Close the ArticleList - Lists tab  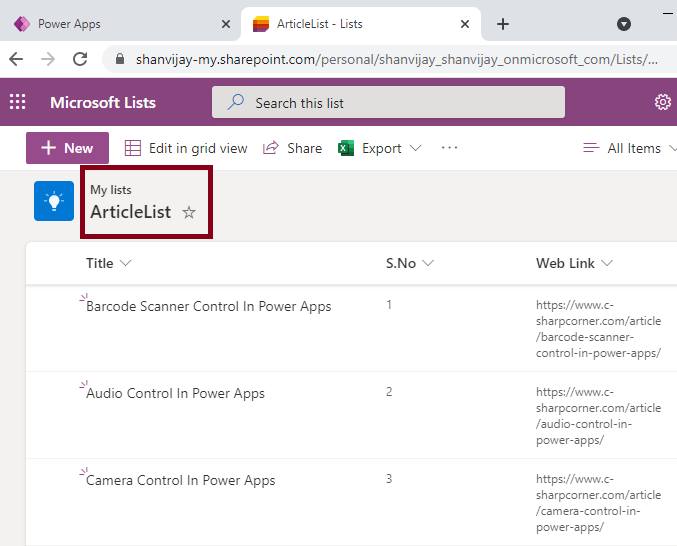point(465,24)
